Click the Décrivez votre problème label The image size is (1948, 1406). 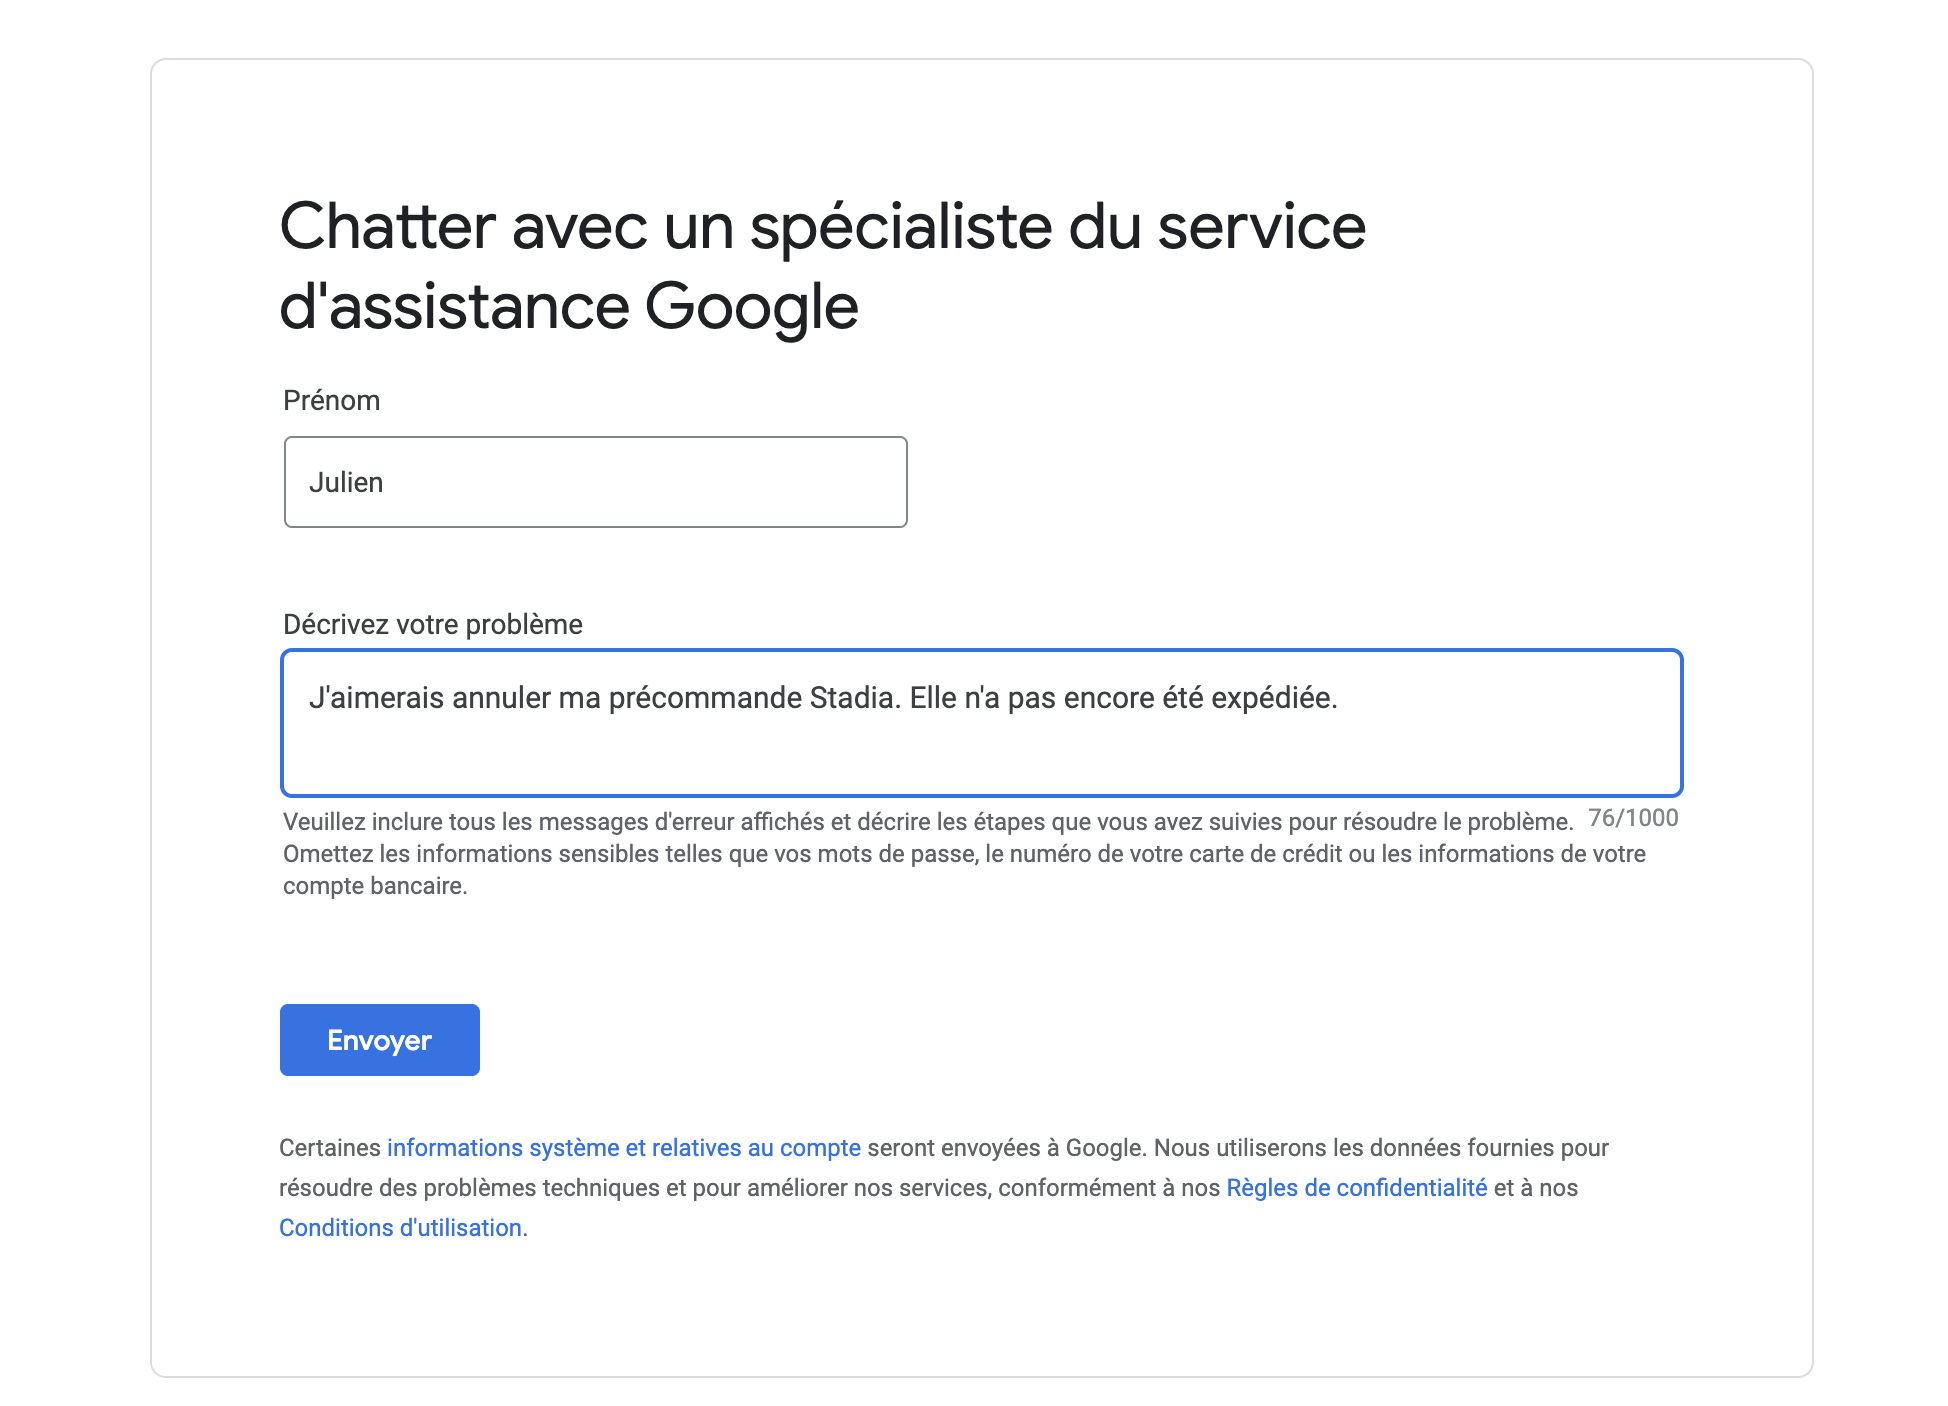coord(432,624)
